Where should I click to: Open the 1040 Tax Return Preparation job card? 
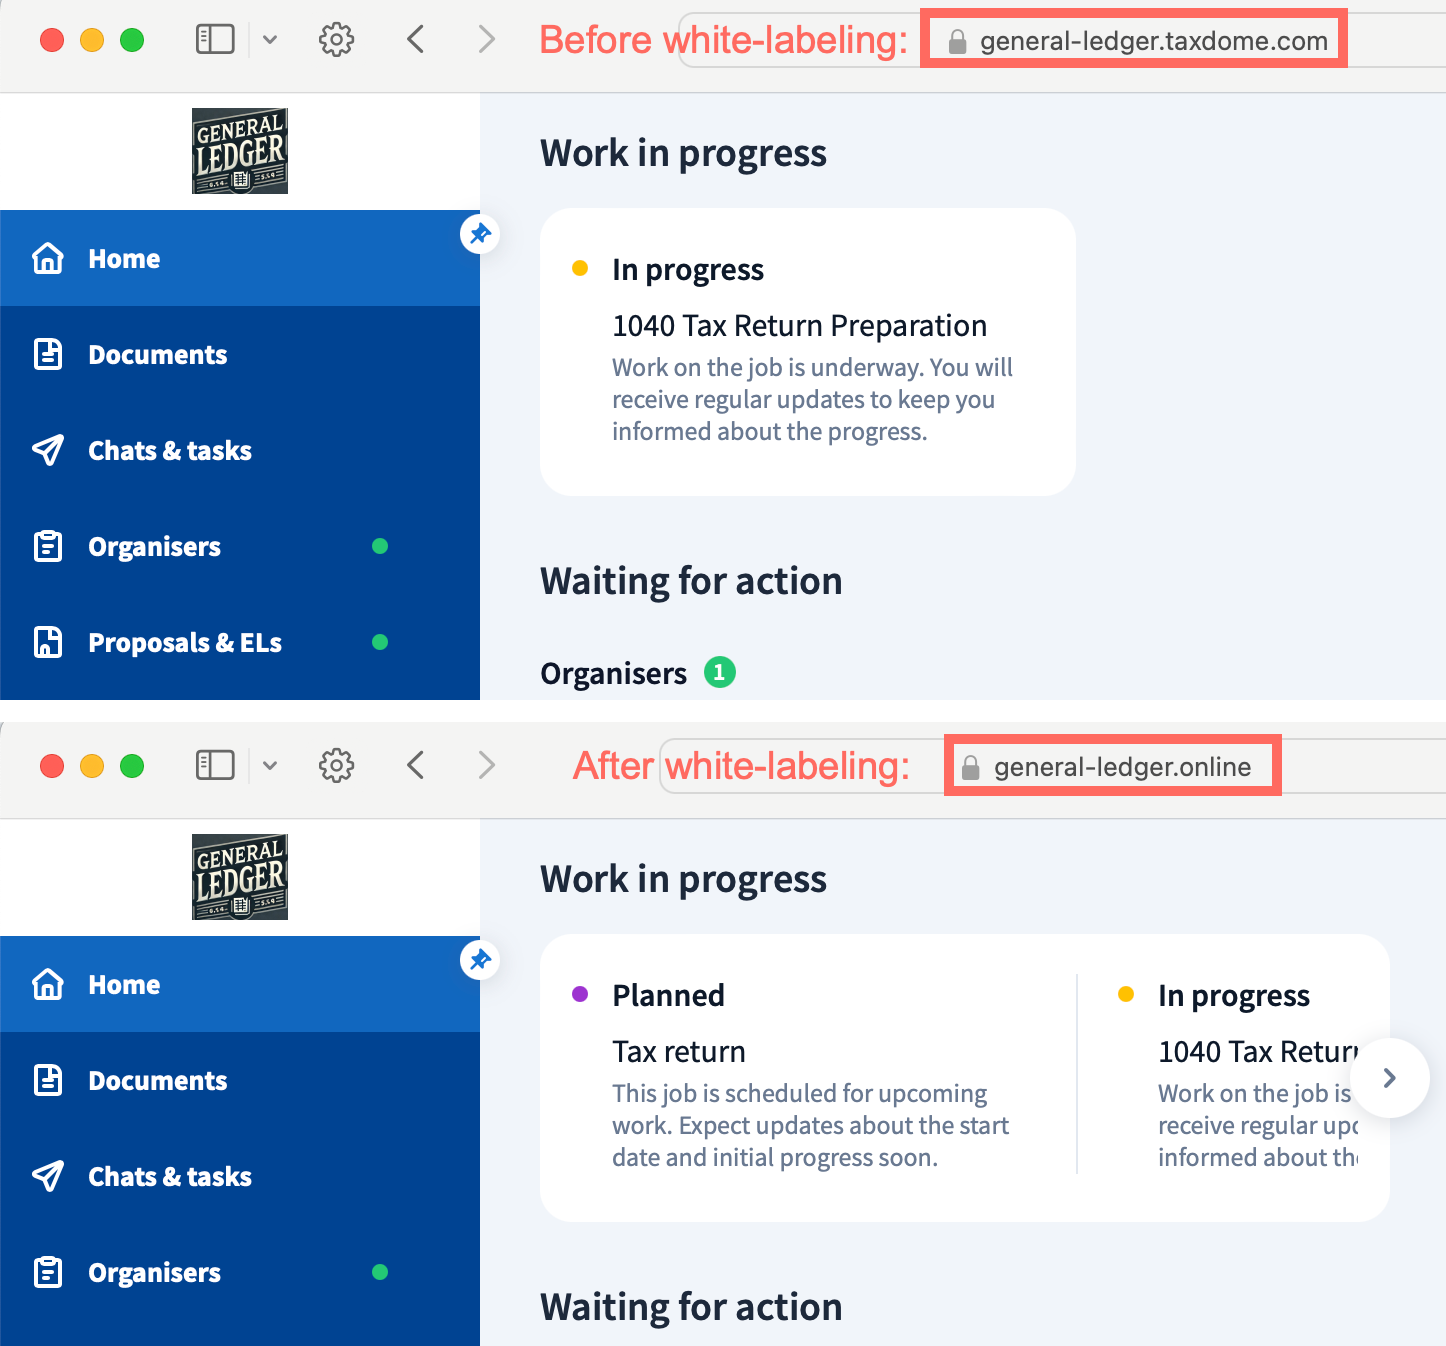[x=807, y=352]
